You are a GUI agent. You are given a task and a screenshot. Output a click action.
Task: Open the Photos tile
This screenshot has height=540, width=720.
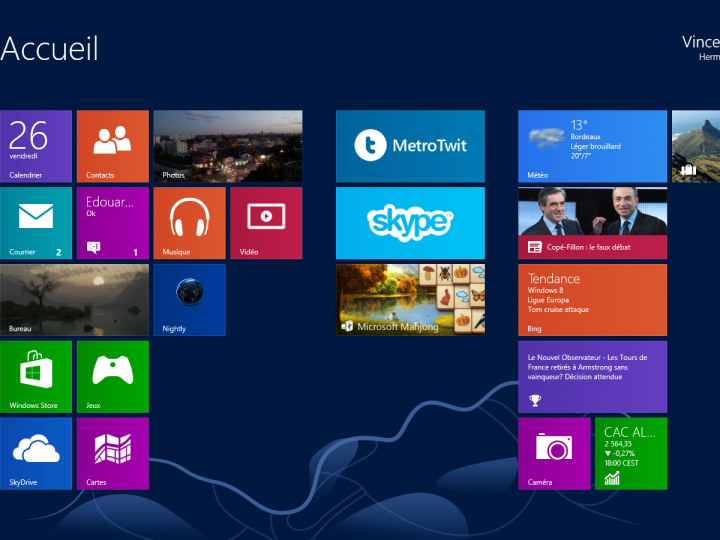(x=228, y=146)
